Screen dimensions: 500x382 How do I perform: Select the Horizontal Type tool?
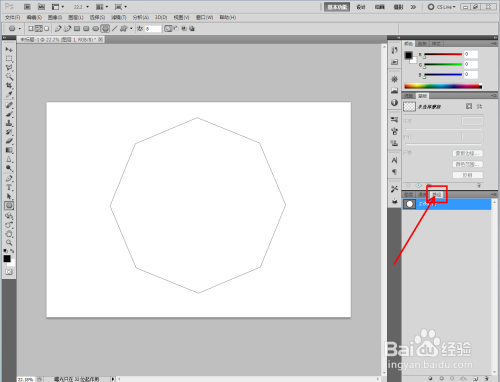tap(9, 188)
